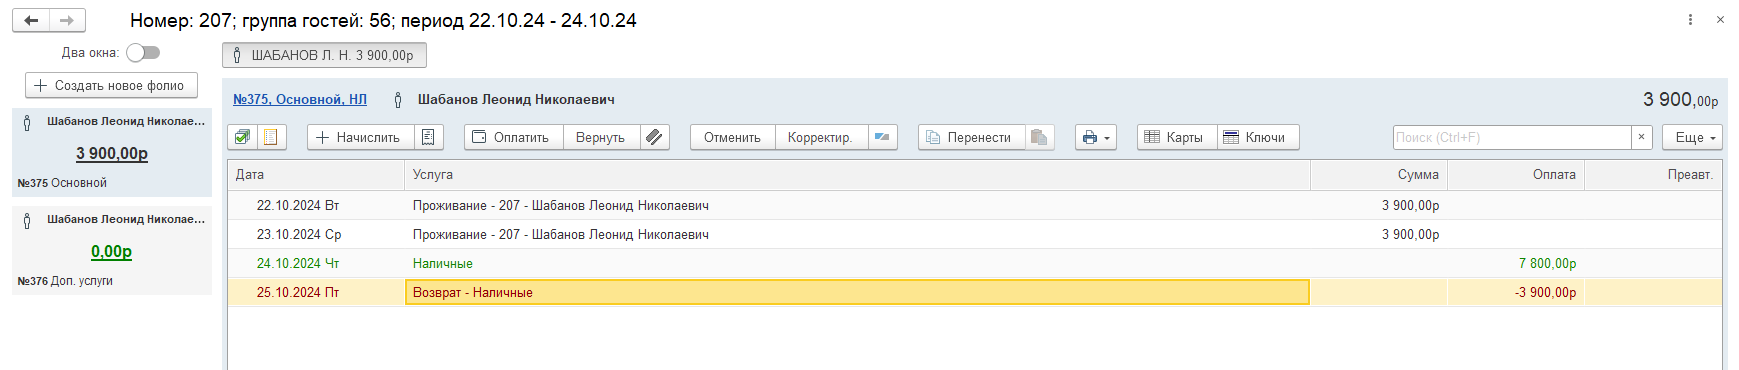This screenshot has width=1739, height=370.
Task: Click the 3 900,00р sum on 22.10.2024 row
Action: coord(1410,205)
